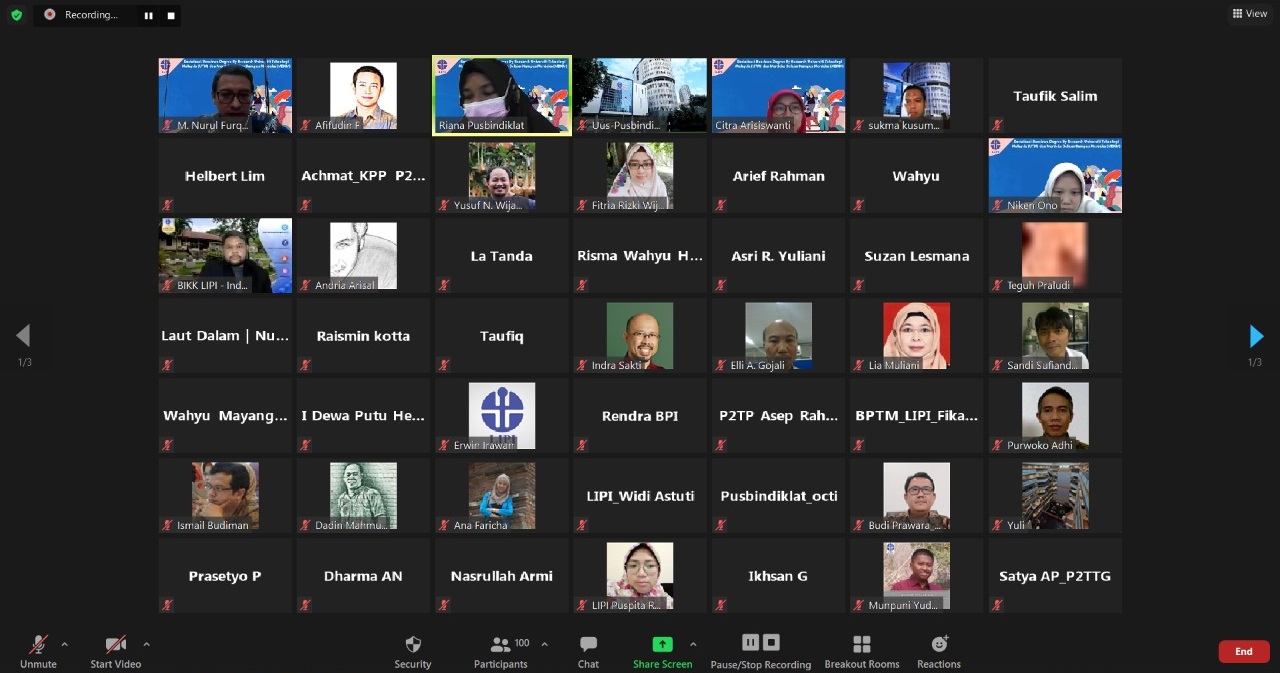The height and width of the screenshot is (673, 1280).
Task: Go to next page of participants
Action: click(1256, 336)
